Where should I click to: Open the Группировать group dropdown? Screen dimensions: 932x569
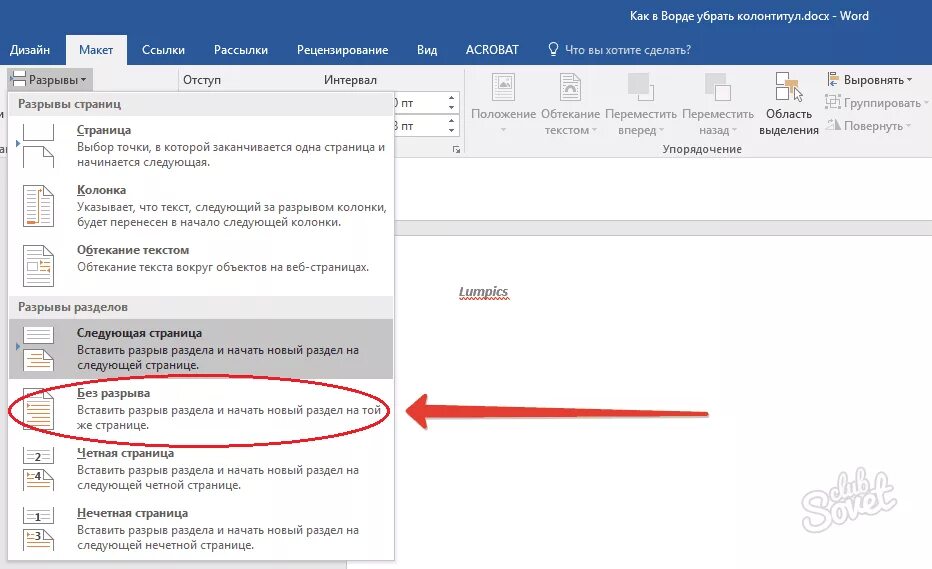[x=876, y=103]
